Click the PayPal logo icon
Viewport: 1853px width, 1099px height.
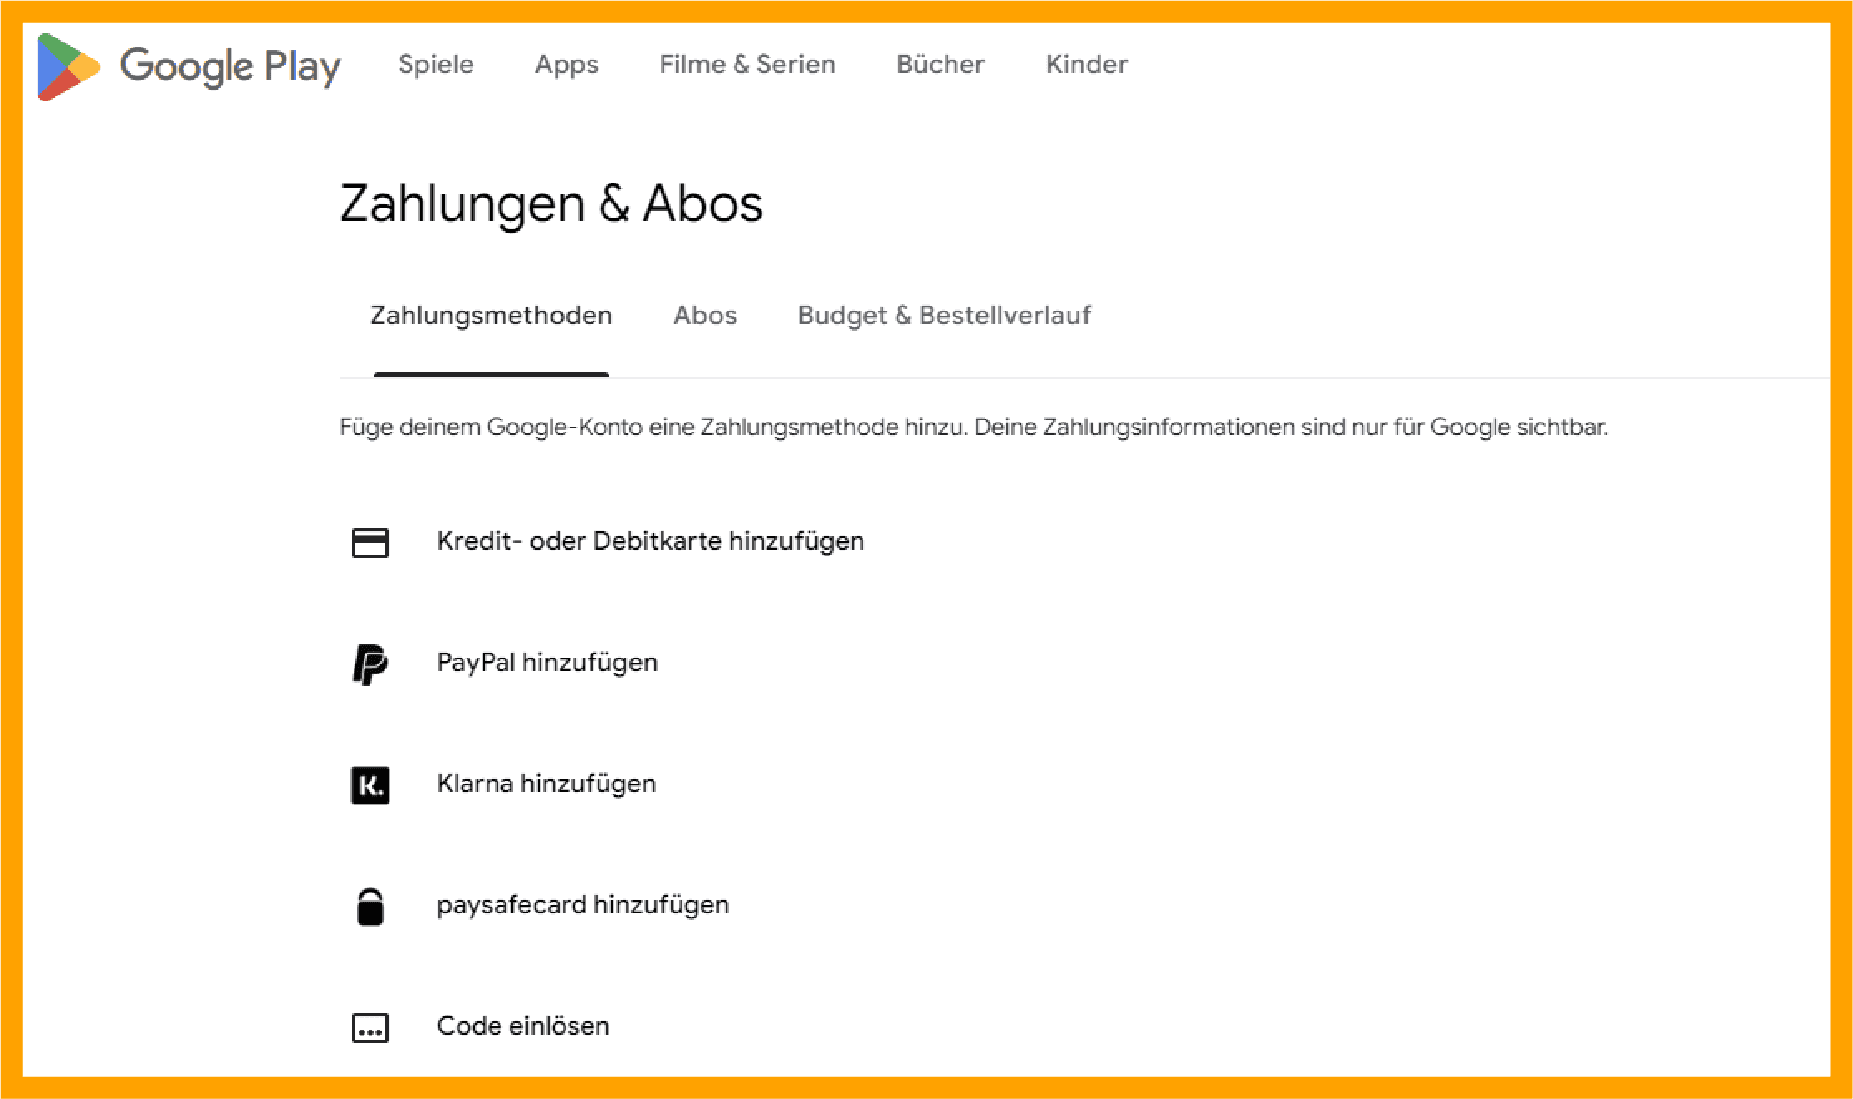(x=370, y=664)
